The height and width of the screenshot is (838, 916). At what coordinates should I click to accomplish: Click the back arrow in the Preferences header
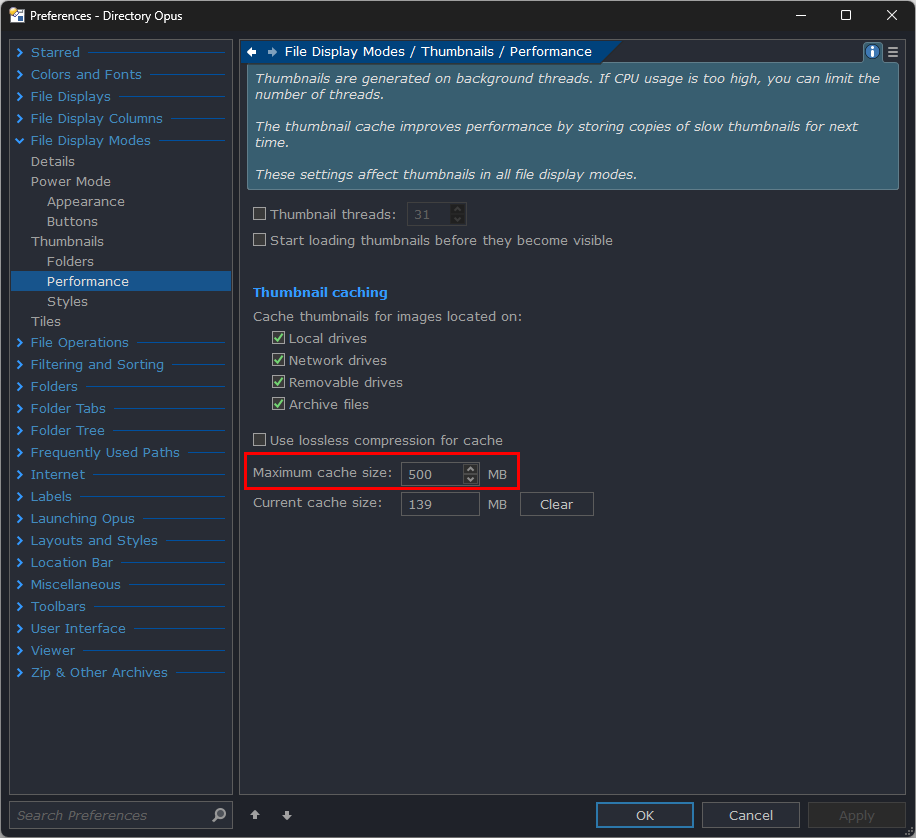[x=252, y=52]
